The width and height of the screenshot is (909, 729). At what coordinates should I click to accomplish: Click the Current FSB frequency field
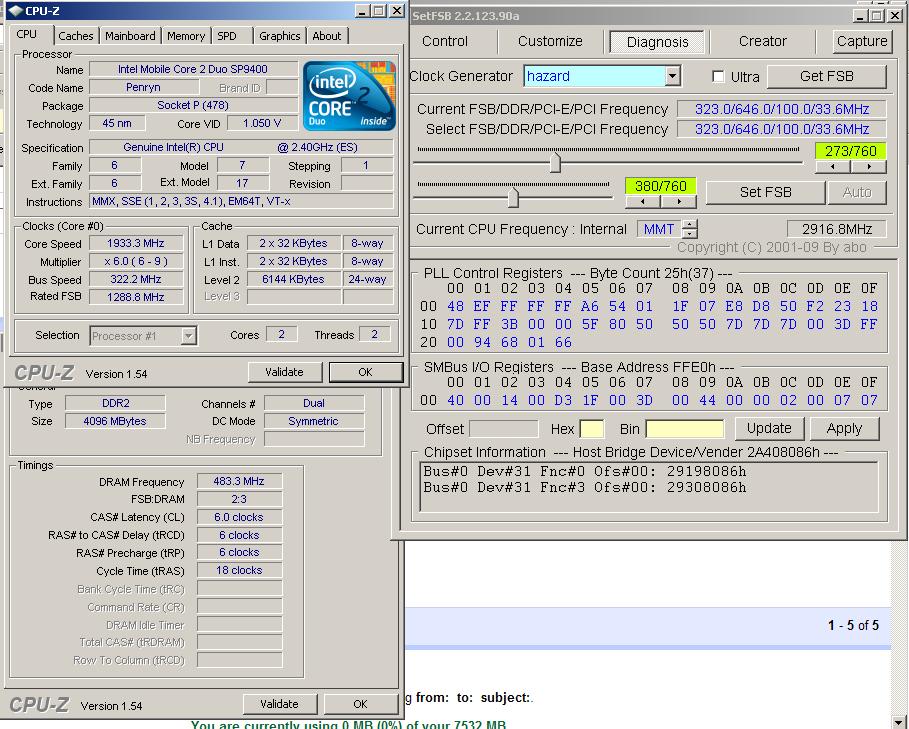[781, 109]
